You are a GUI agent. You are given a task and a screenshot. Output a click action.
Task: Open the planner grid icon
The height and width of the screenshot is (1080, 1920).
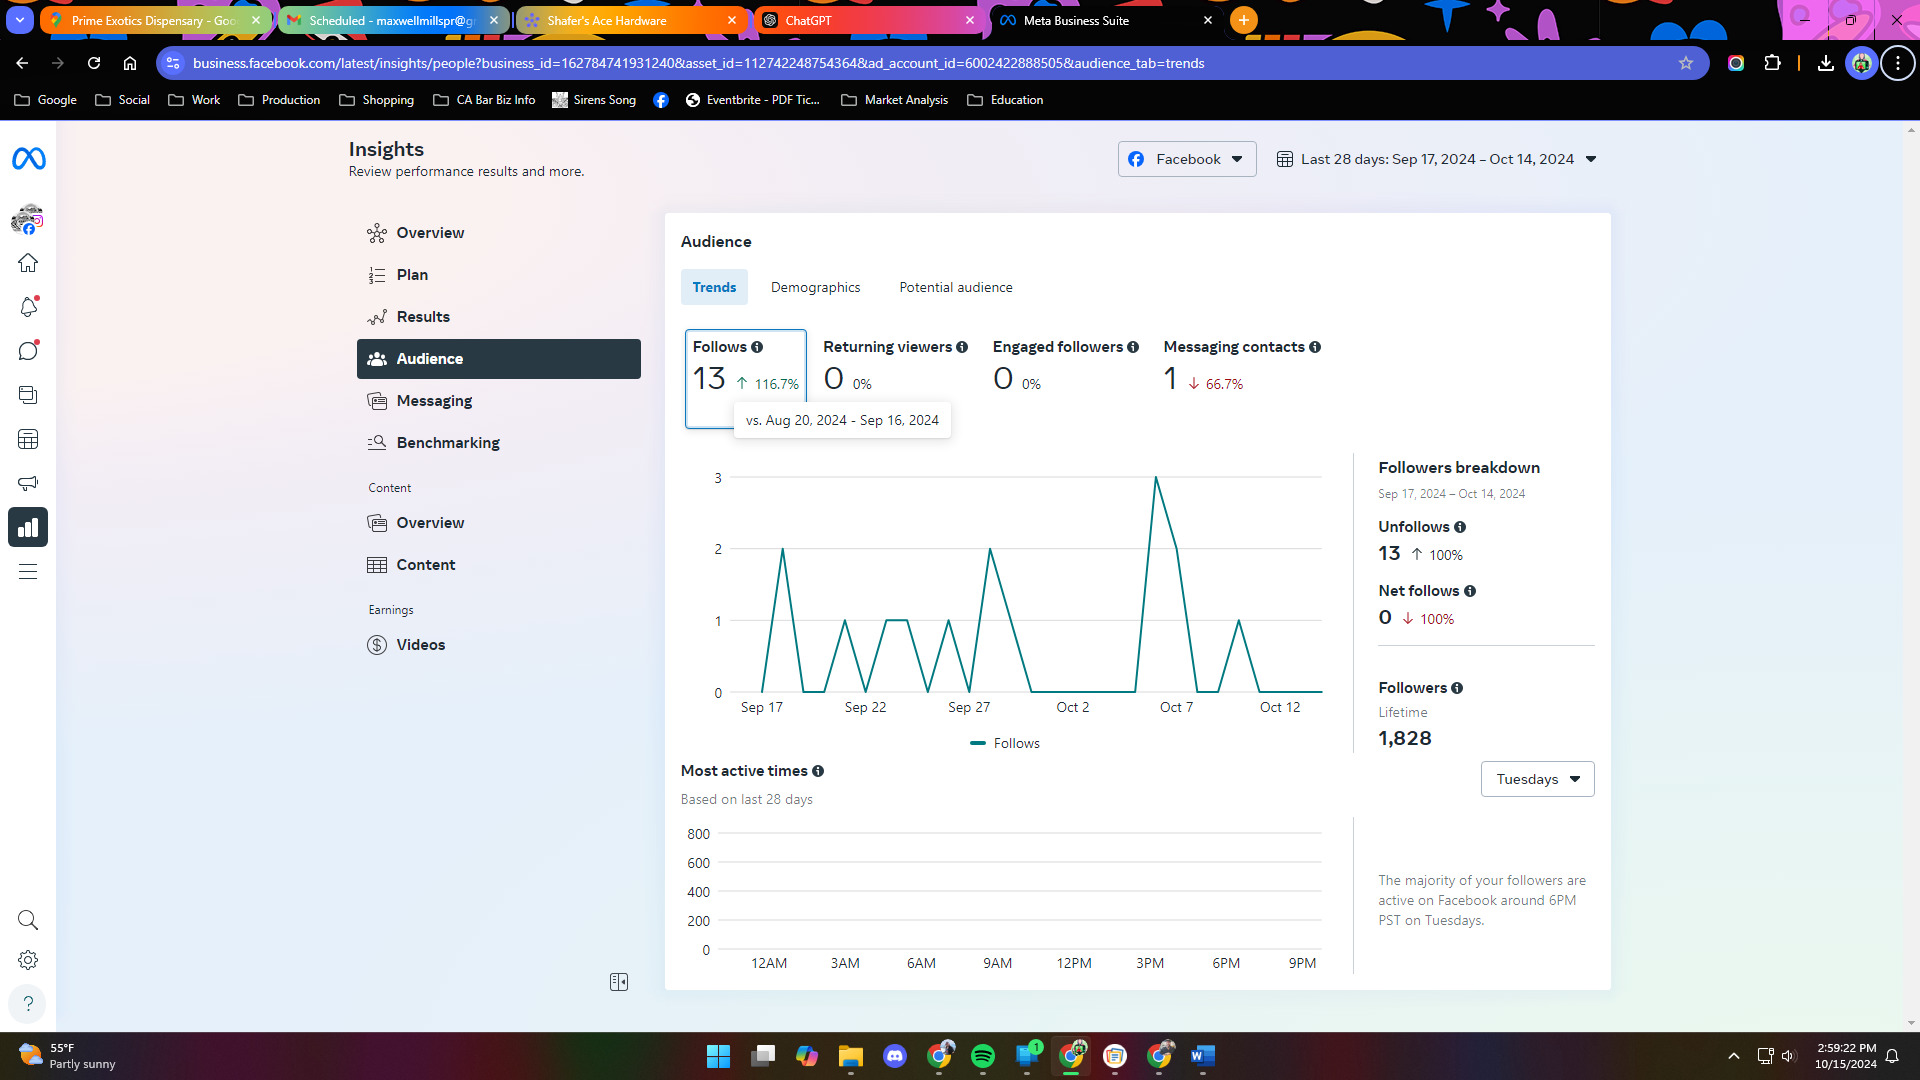tap(28, 439)
